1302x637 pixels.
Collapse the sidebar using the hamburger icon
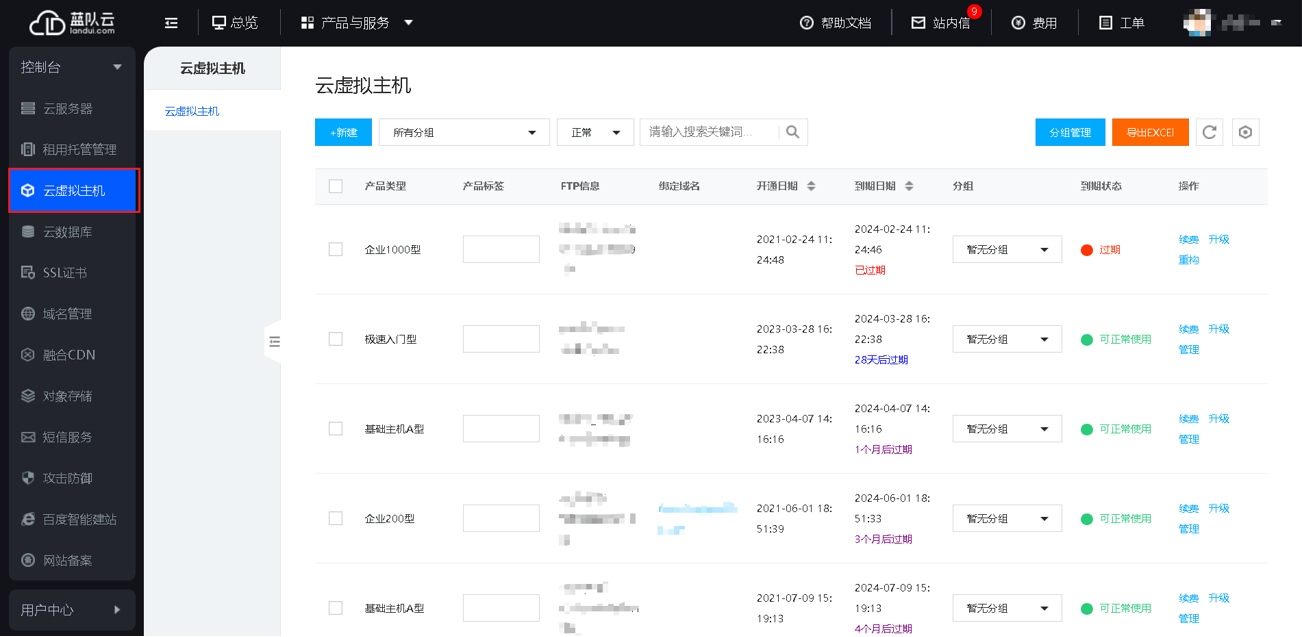pyautogui.click(x=170, y=20)
